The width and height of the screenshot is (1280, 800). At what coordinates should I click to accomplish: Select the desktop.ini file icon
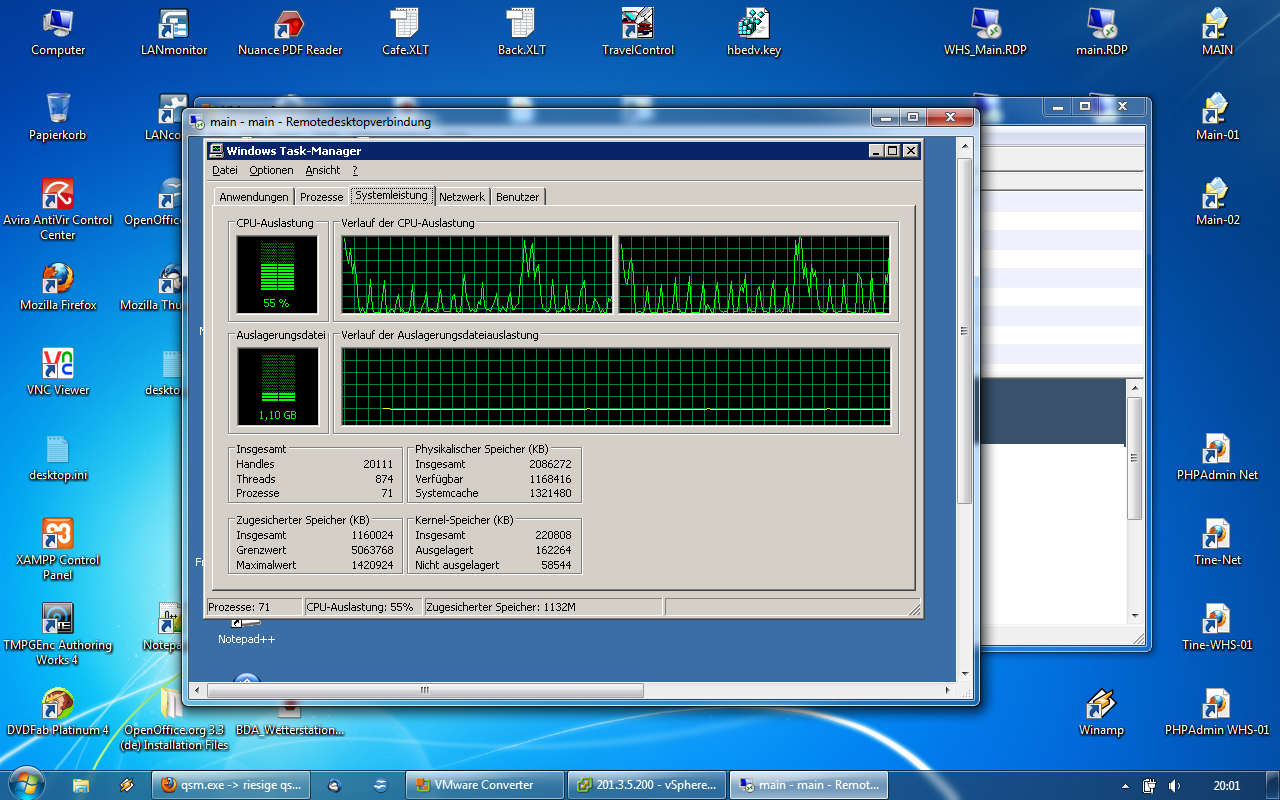point(58,456)
